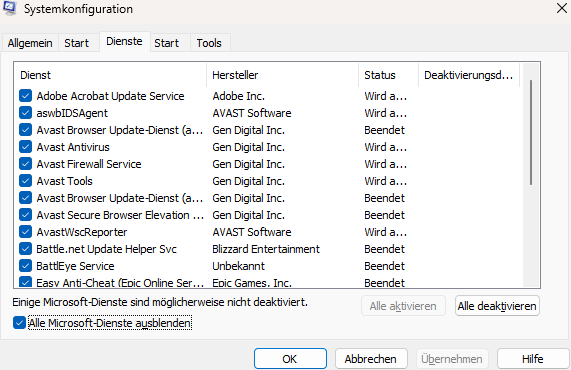The image size is (571, 370).
Task: Toggle the AvastWscReporter checkbox
Action: click(25, 232)
